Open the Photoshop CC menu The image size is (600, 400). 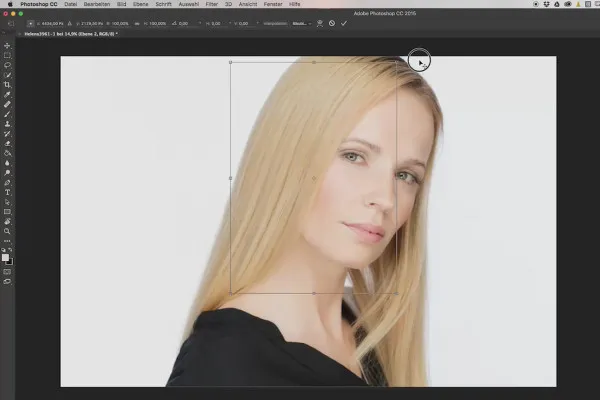point(39,4)
